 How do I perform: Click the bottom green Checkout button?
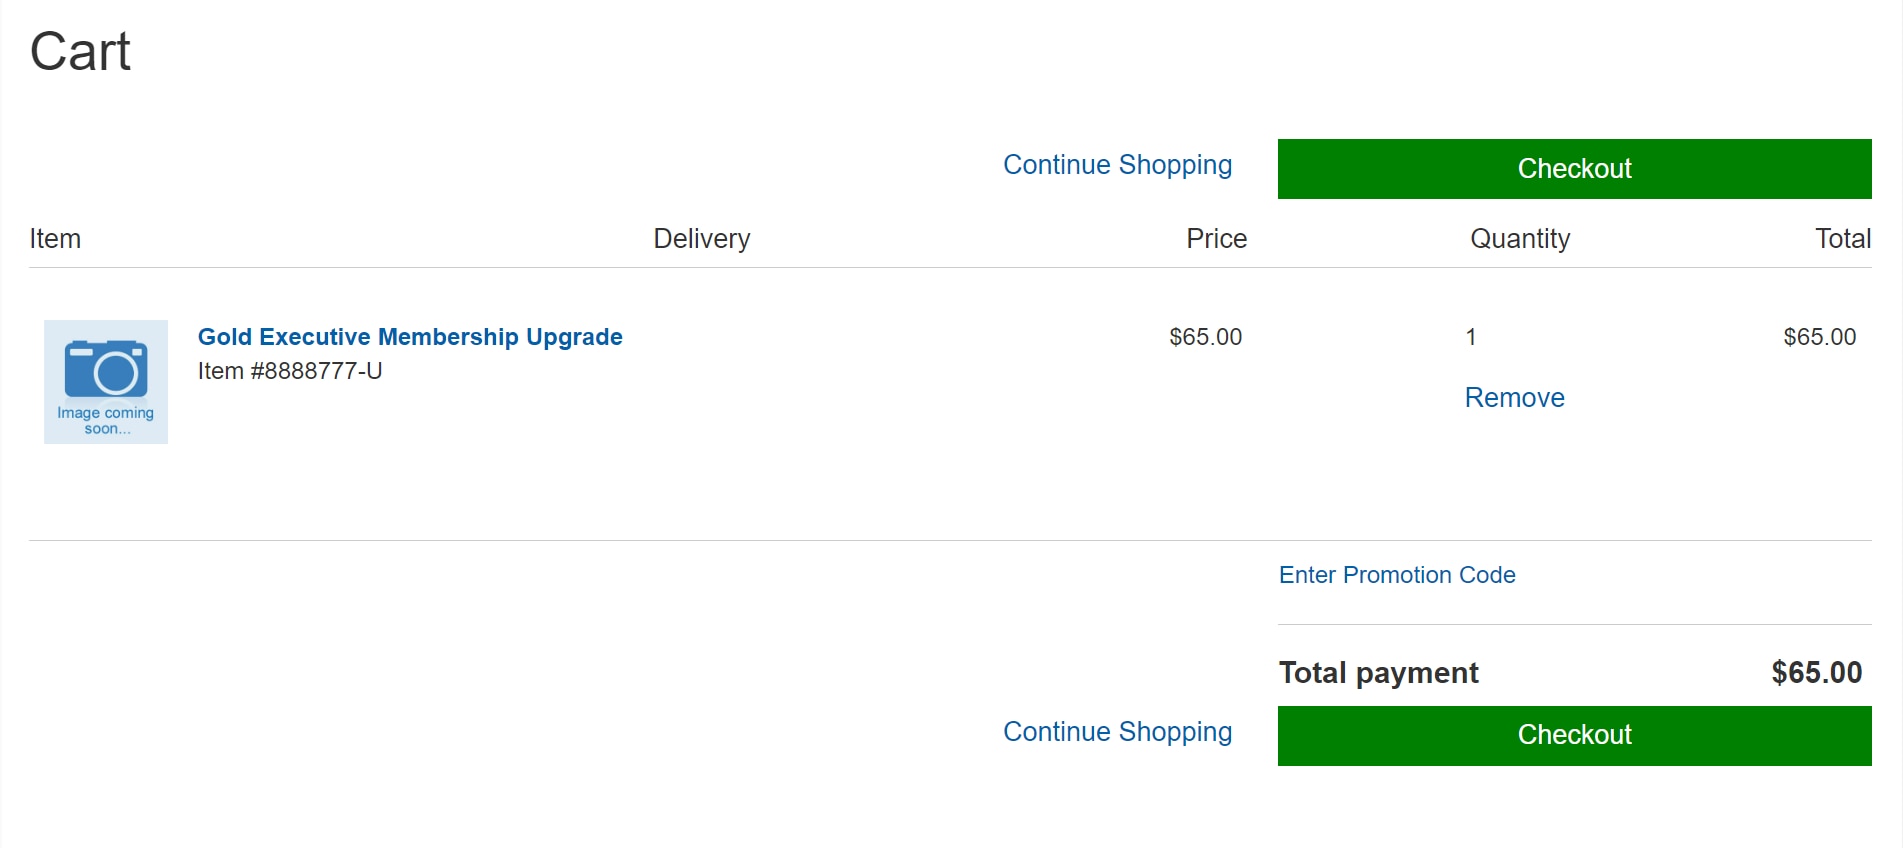pyautogui.click(x=1574, y=735)
